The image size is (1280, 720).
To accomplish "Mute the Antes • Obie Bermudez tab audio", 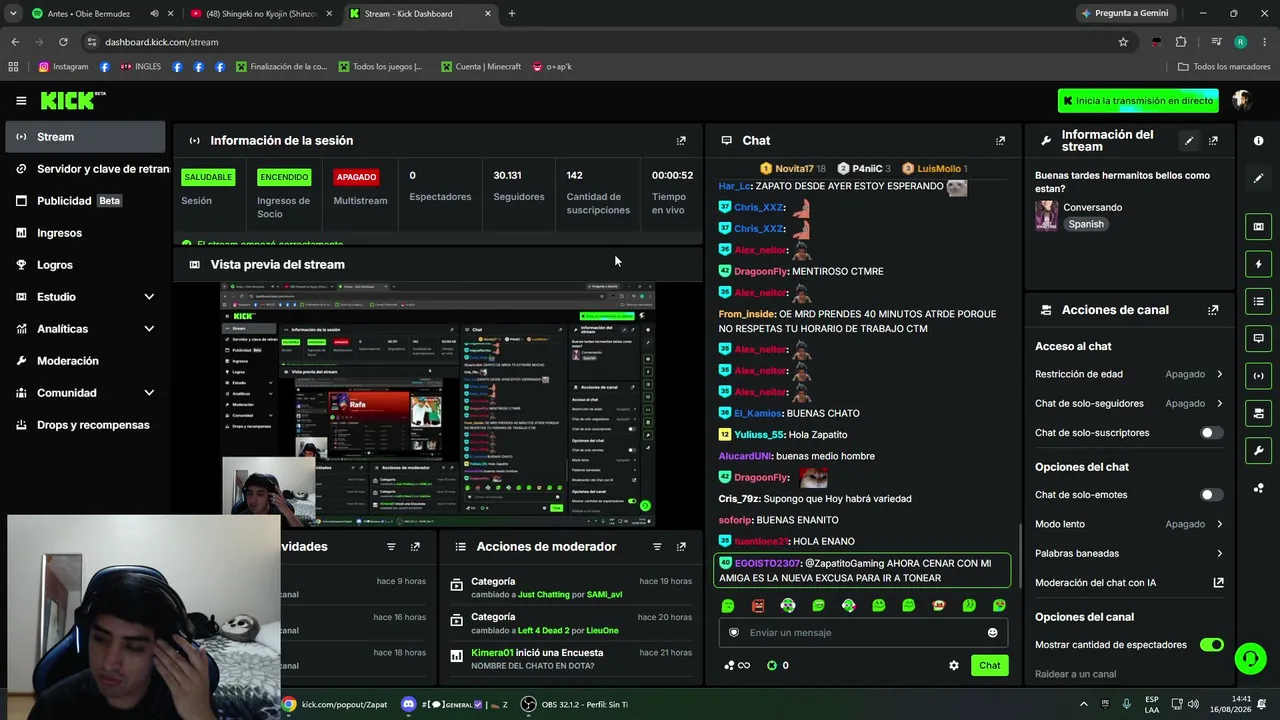I will (154, 14).
